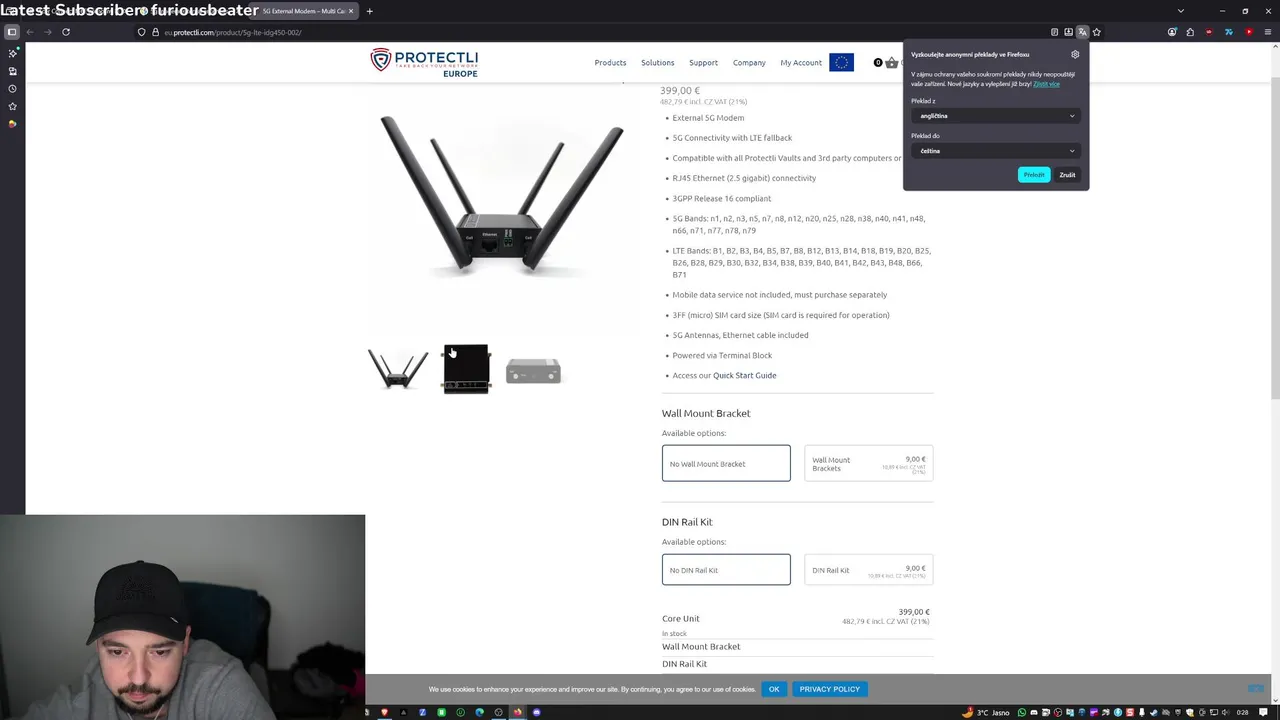The width and height of the screenshot is (1280, 720).
Task: Open the tracking protection shield icon
Action: (x=141, y=32)
